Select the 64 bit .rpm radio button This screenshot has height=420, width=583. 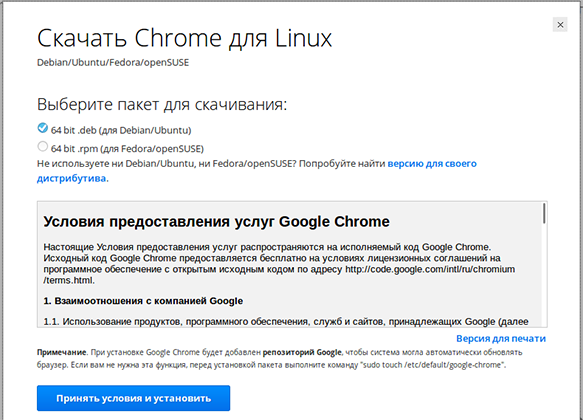coord(43,146)
